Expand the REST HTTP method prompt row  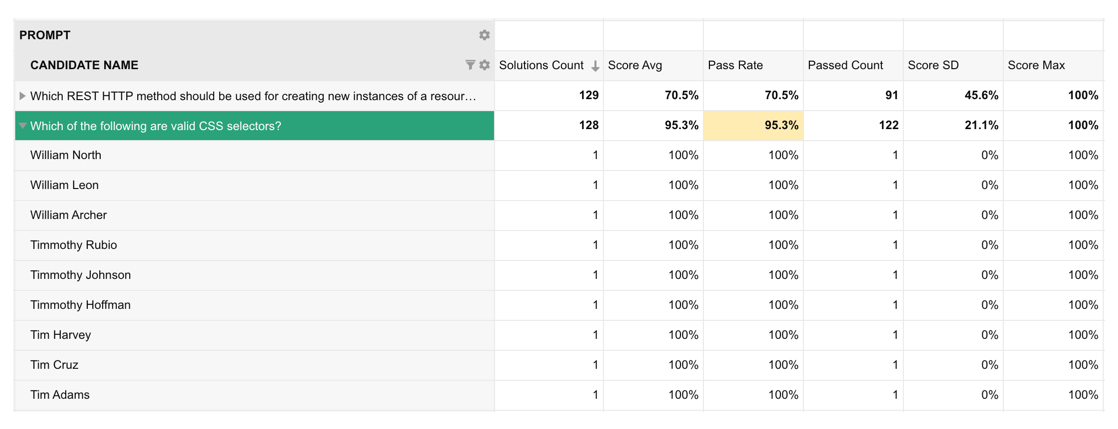click(x=22, y=96)
